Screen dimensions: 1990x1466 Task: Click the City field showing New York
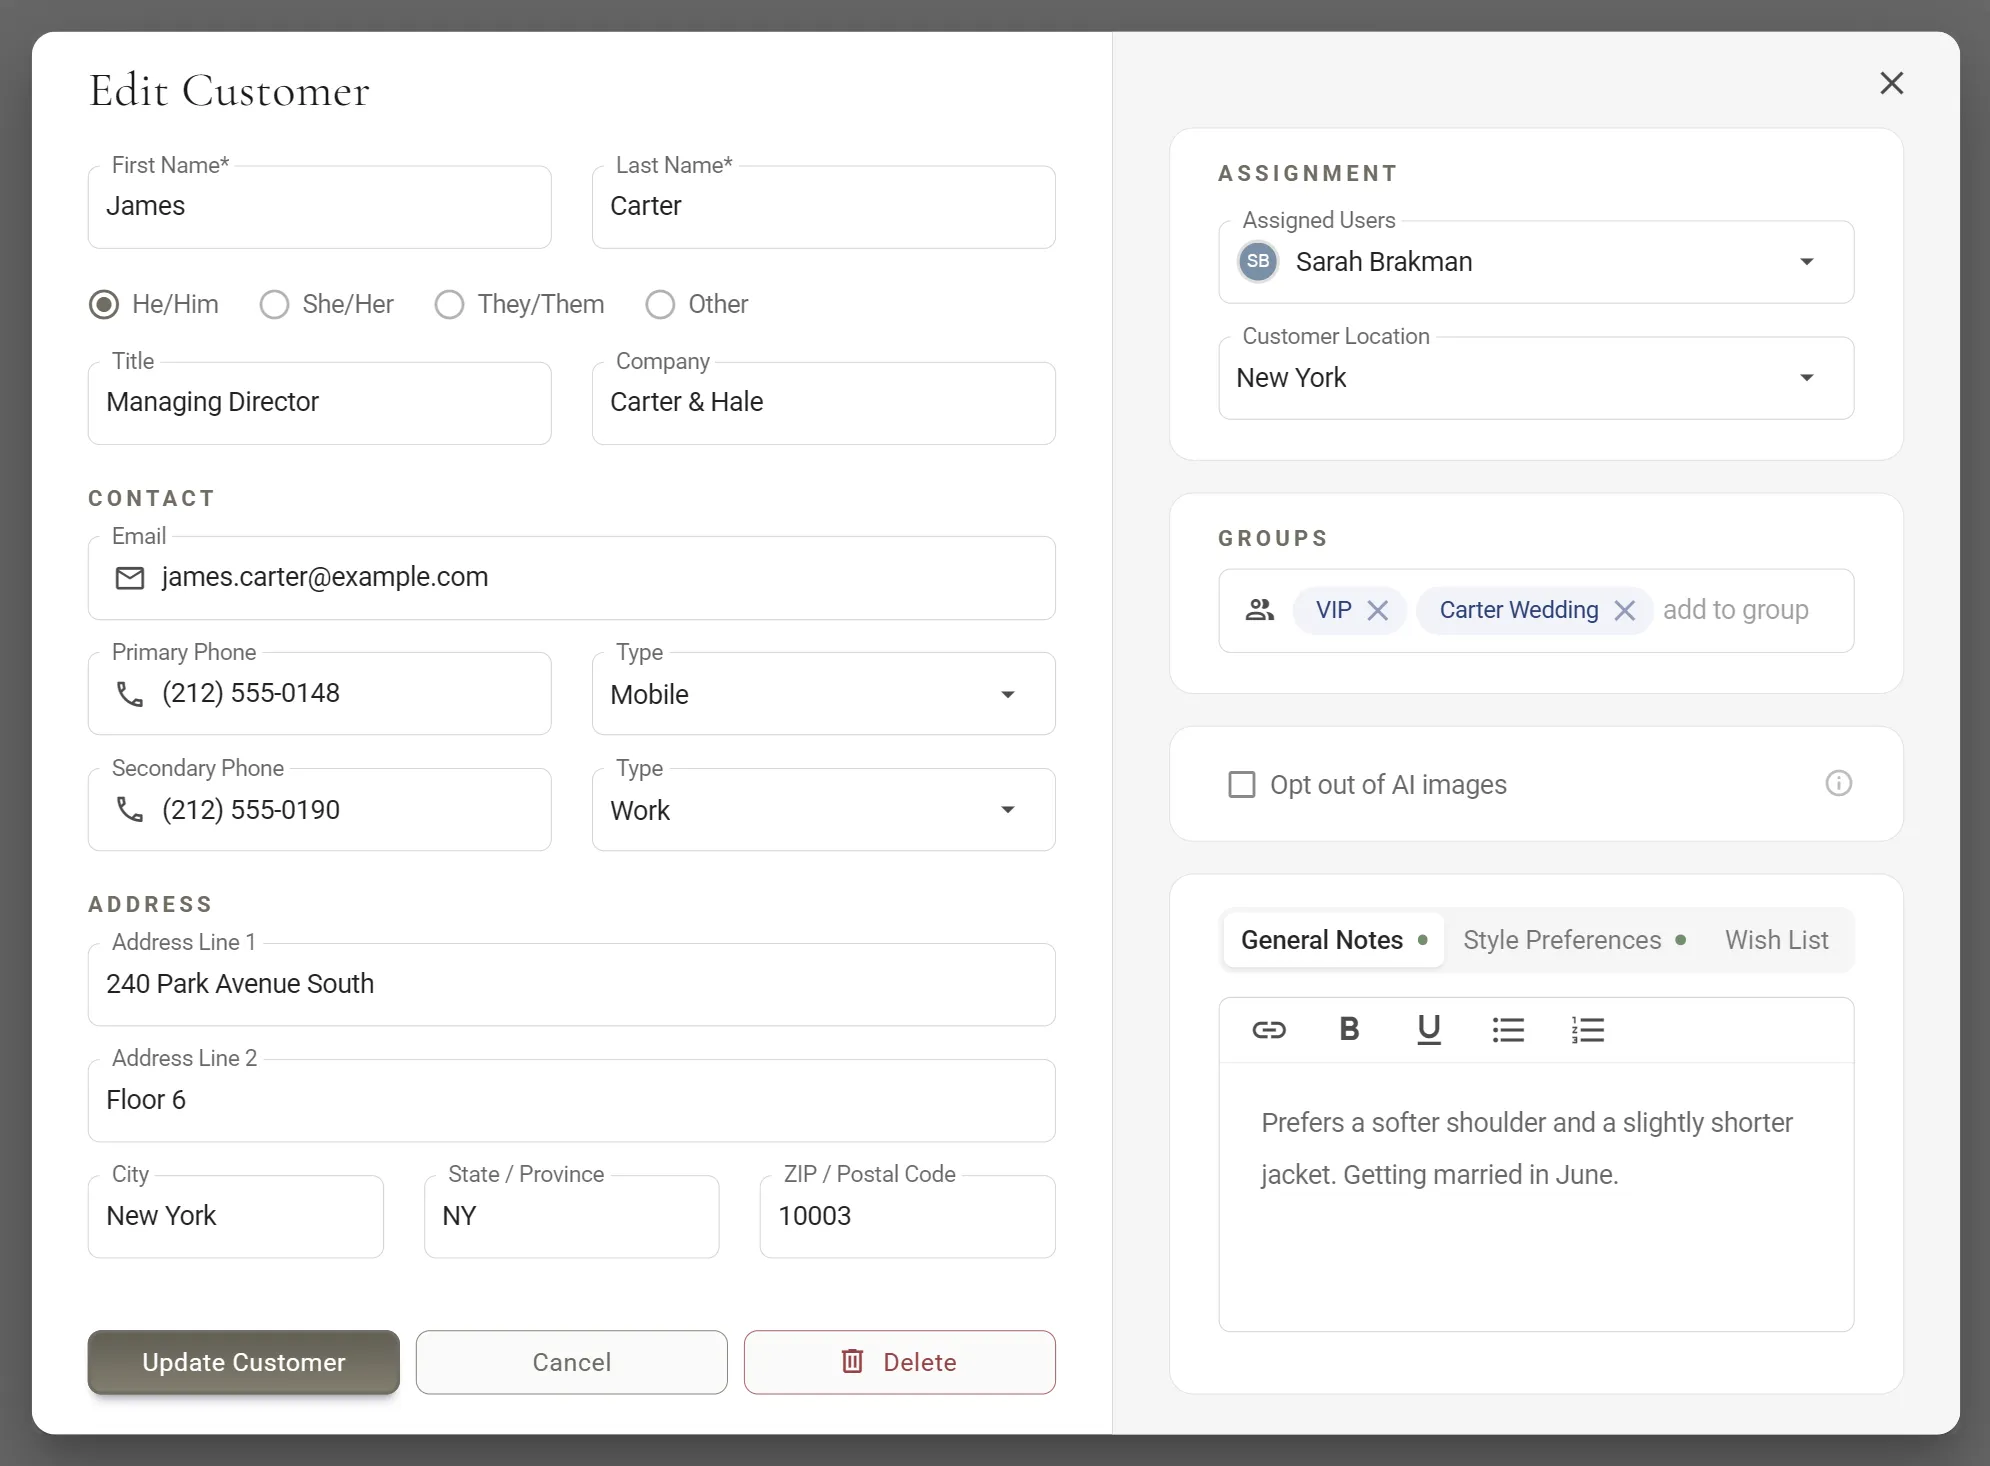tap(235, 1216)
